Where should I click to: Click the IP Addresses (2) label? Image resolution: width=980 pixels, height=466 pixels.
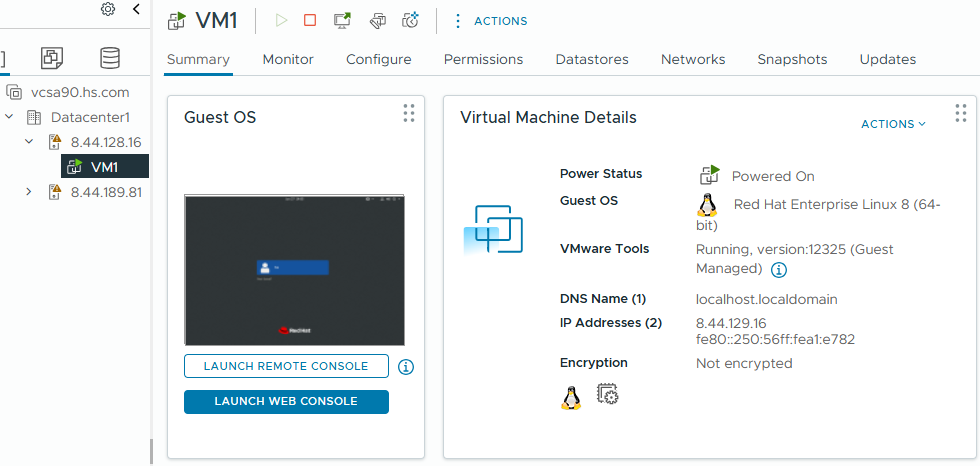611,323
